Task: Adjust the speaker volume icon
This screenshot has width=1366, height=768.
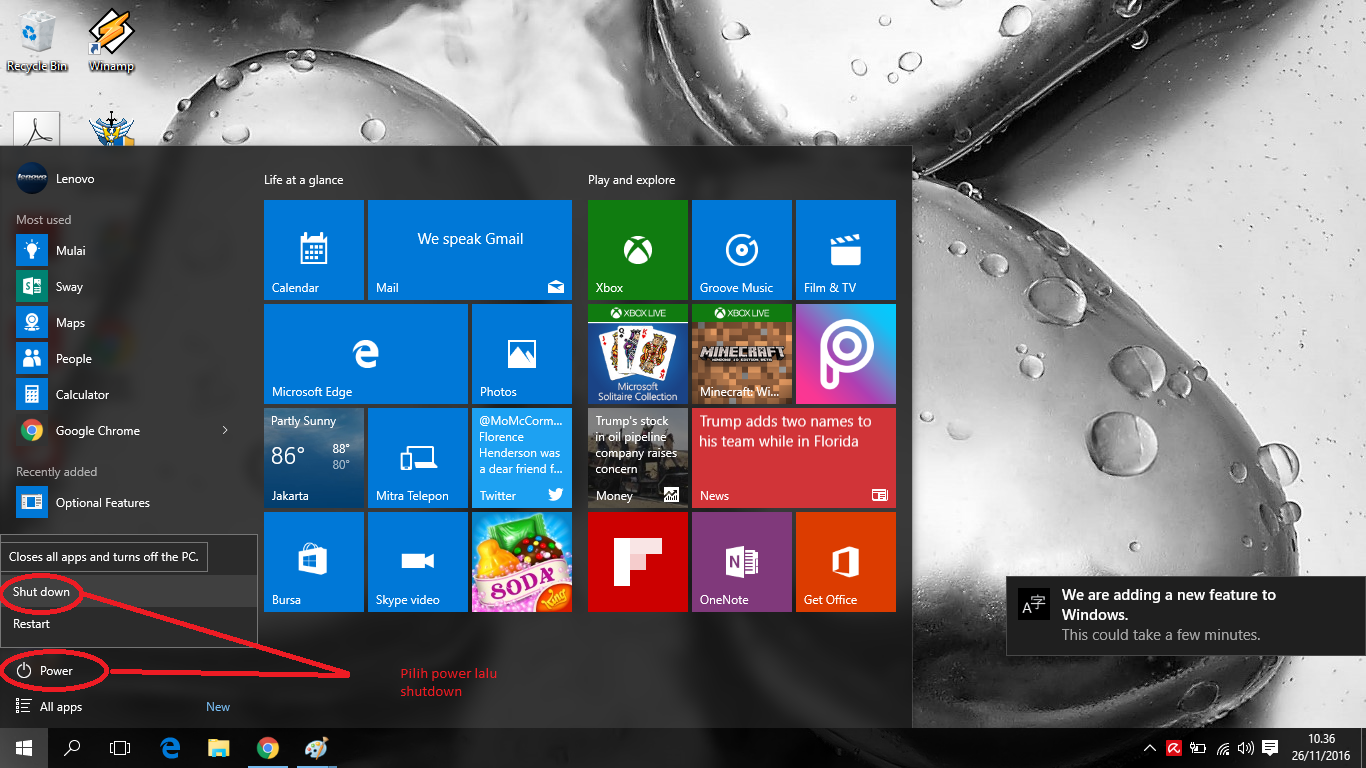Action: coord(1245,748)
